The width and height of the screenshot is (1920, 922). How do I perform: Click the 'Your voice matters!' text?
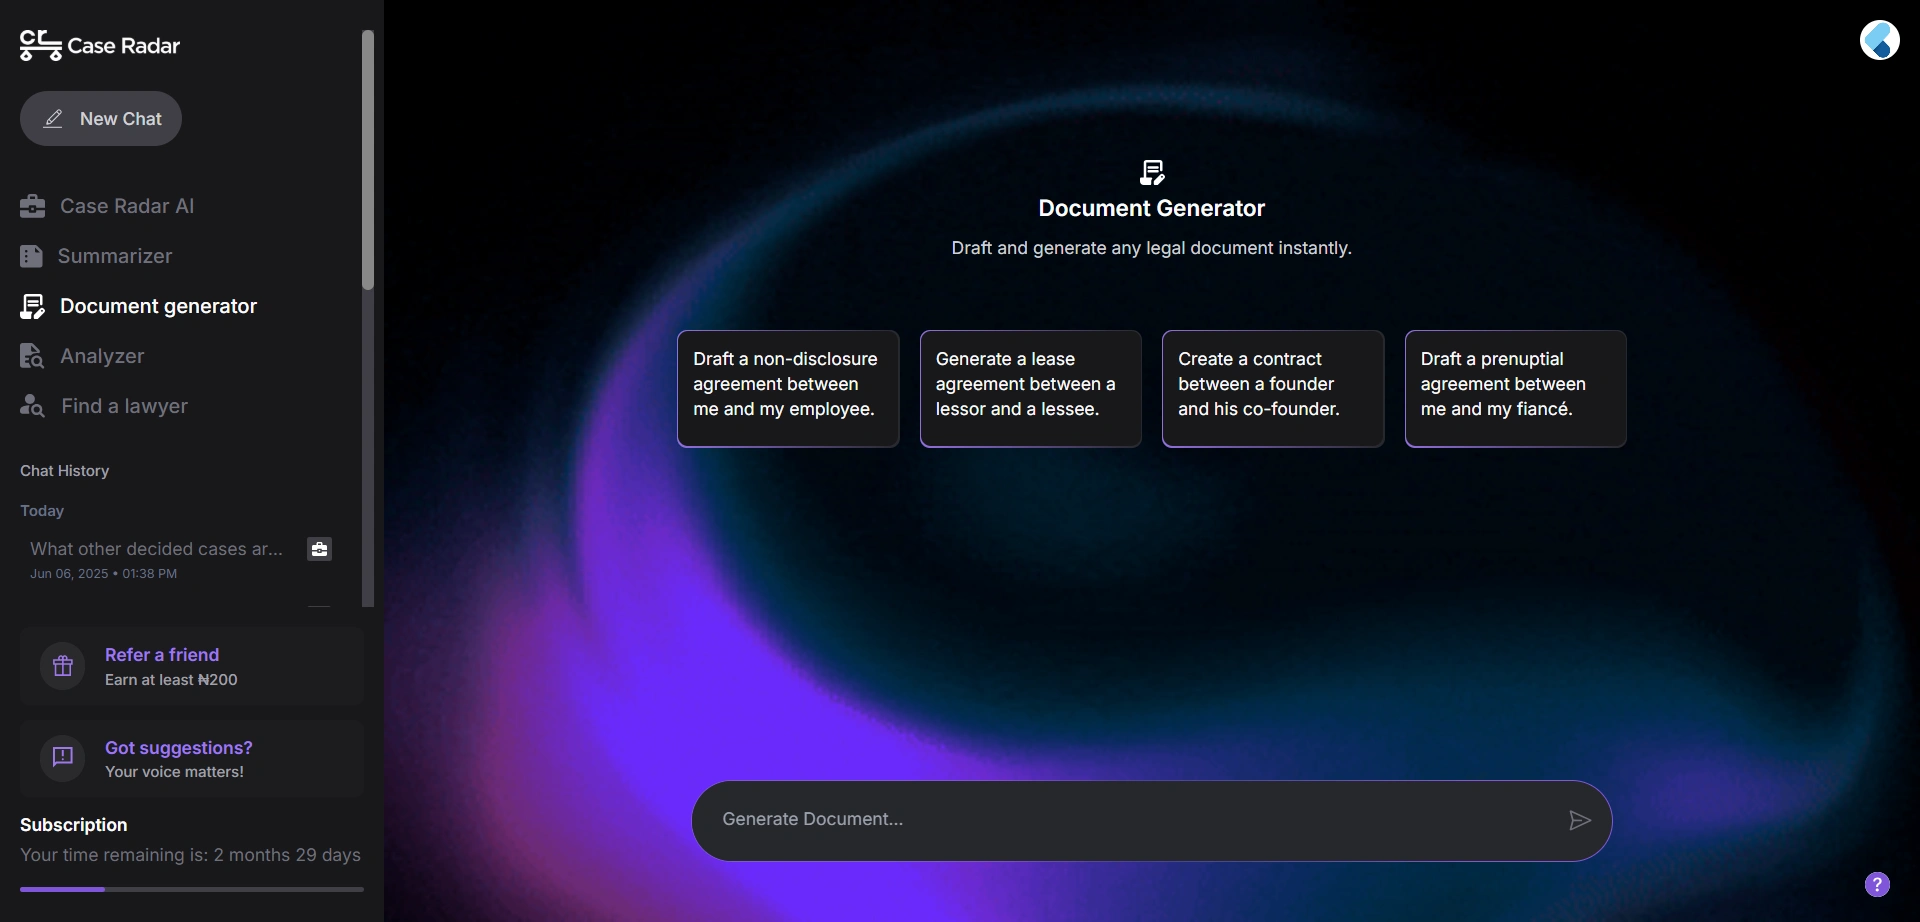click(174, 772)
